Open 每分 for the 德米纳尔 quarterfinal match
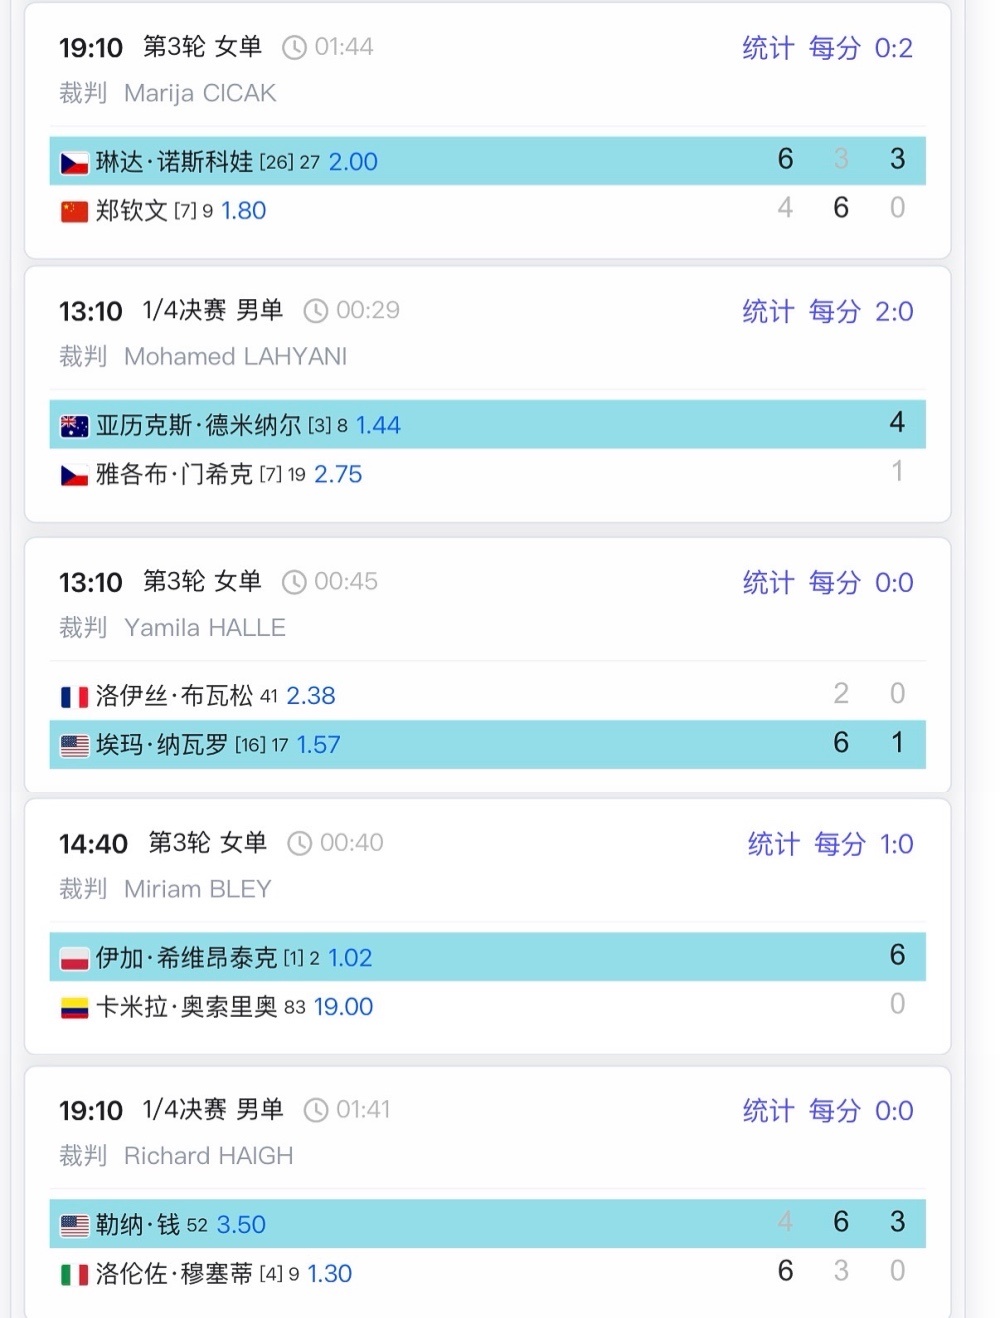This screenshot has width=1000, height=1318. (834, 311)
